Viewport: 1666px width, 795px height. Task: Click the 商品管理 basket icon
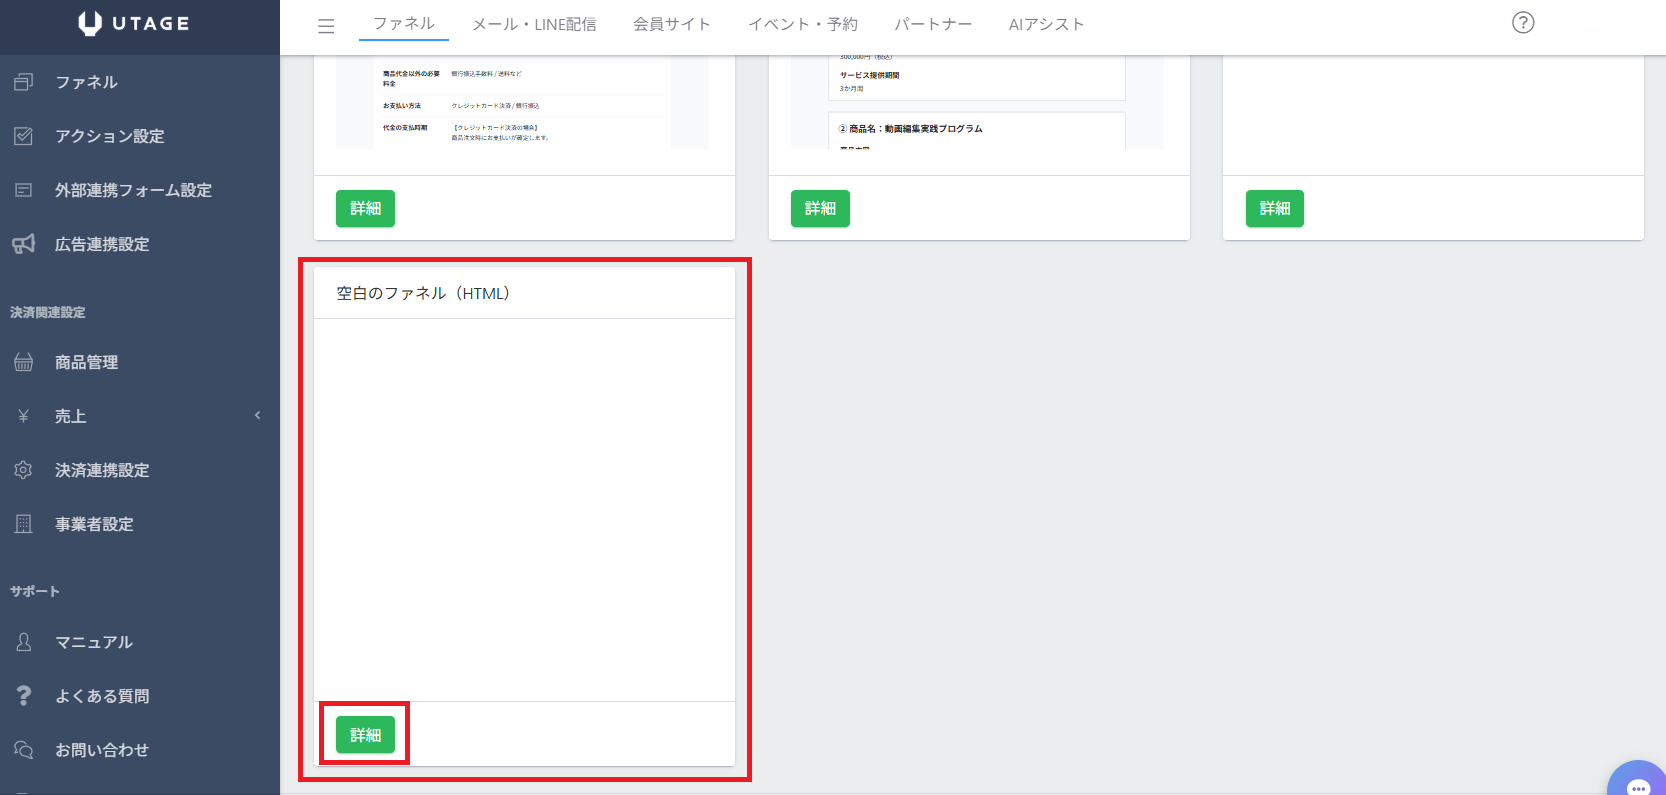click(24, 362)
